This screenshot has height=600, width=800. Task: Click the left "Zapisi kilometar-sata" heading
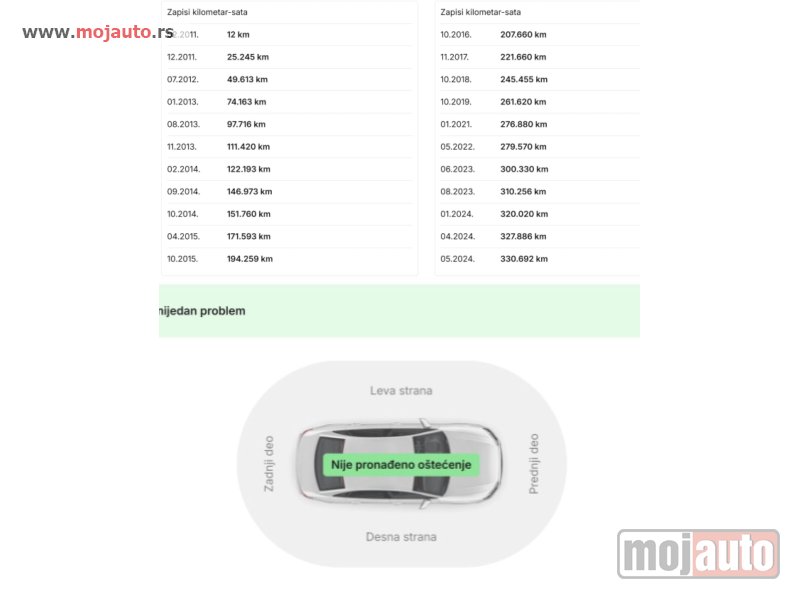coord(207,12)
